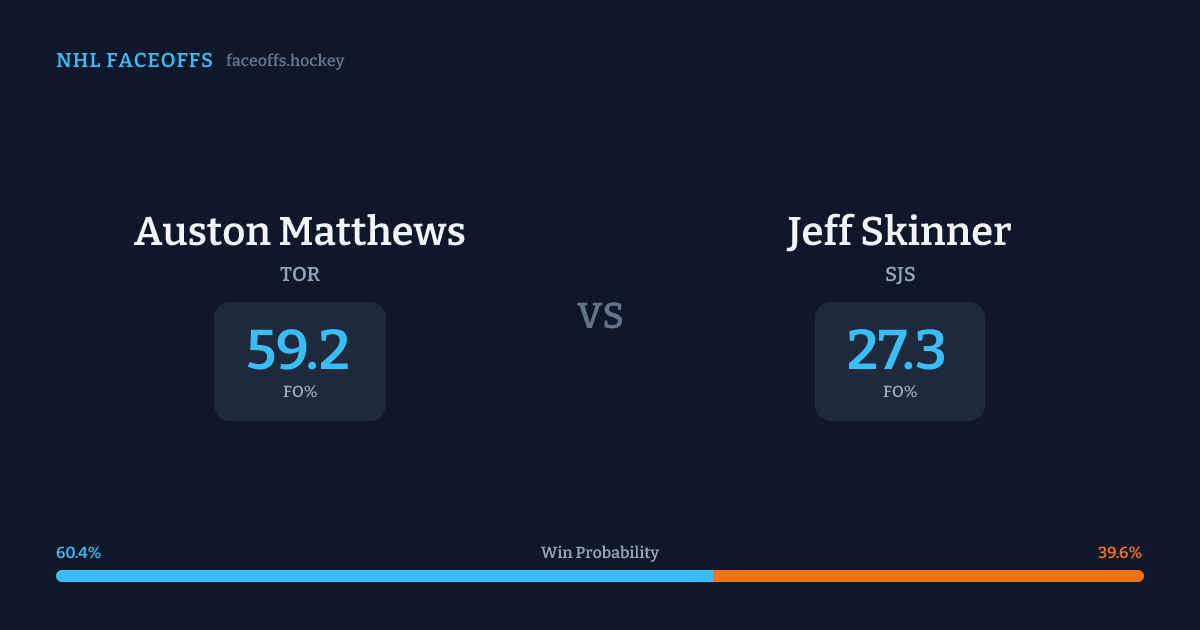Click the VS text between players
This screenshot has width=1200, height=630.
[x=600, y=316]
